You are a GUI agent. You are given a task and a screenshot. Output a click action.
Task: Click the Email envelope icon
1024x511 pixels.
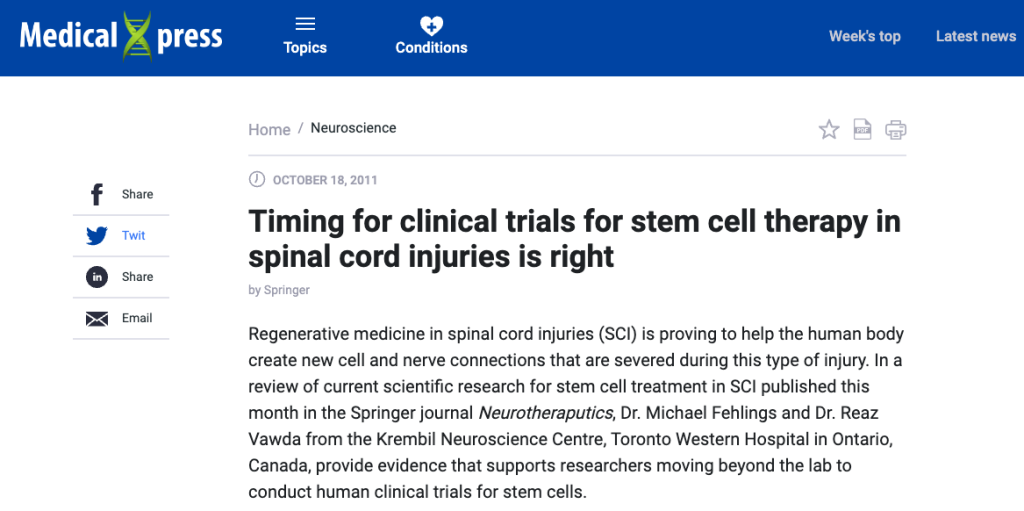(97, 319)
